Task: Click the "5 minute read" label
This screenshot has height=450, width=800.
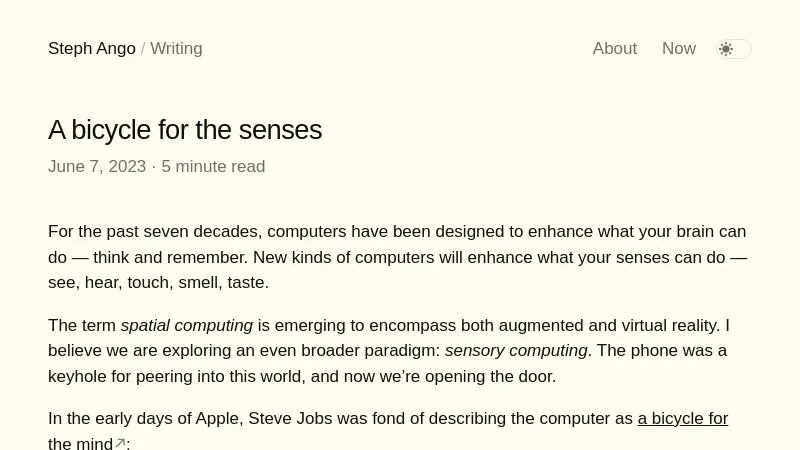Action: 213,166
